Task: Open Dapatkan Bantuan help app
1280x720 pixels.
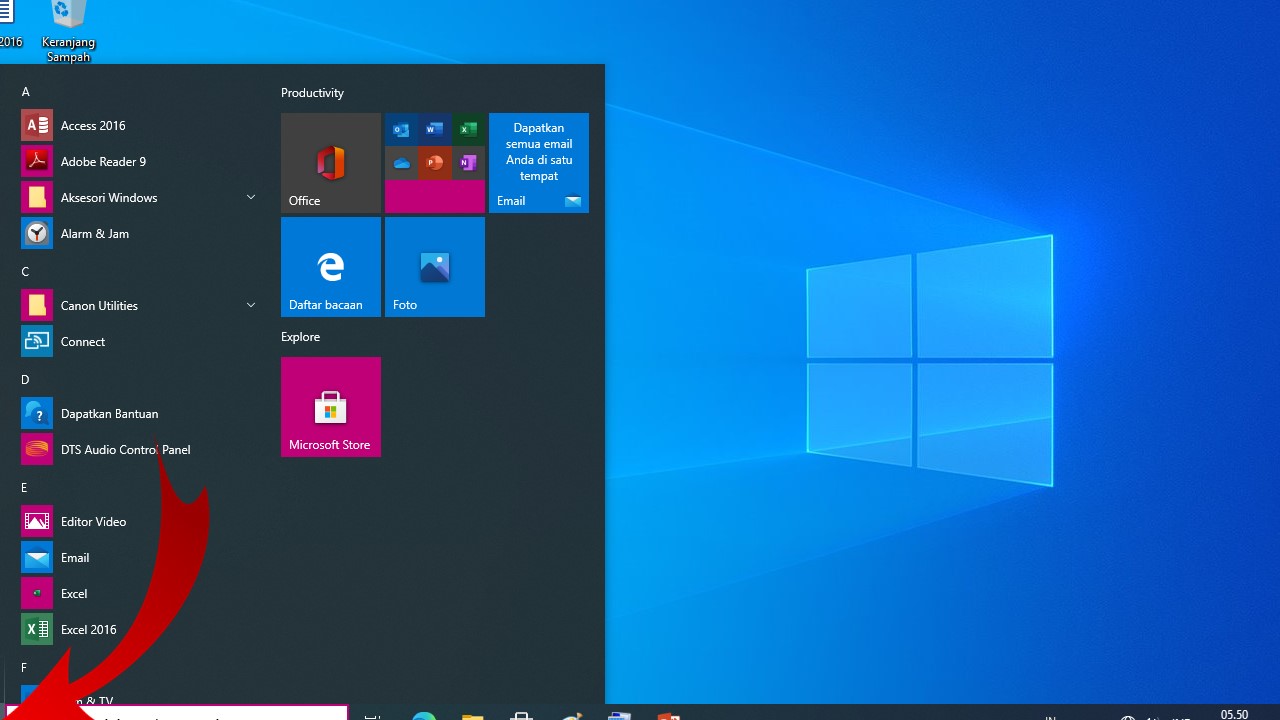Action: pyautogui.click(x=138, y=413)
